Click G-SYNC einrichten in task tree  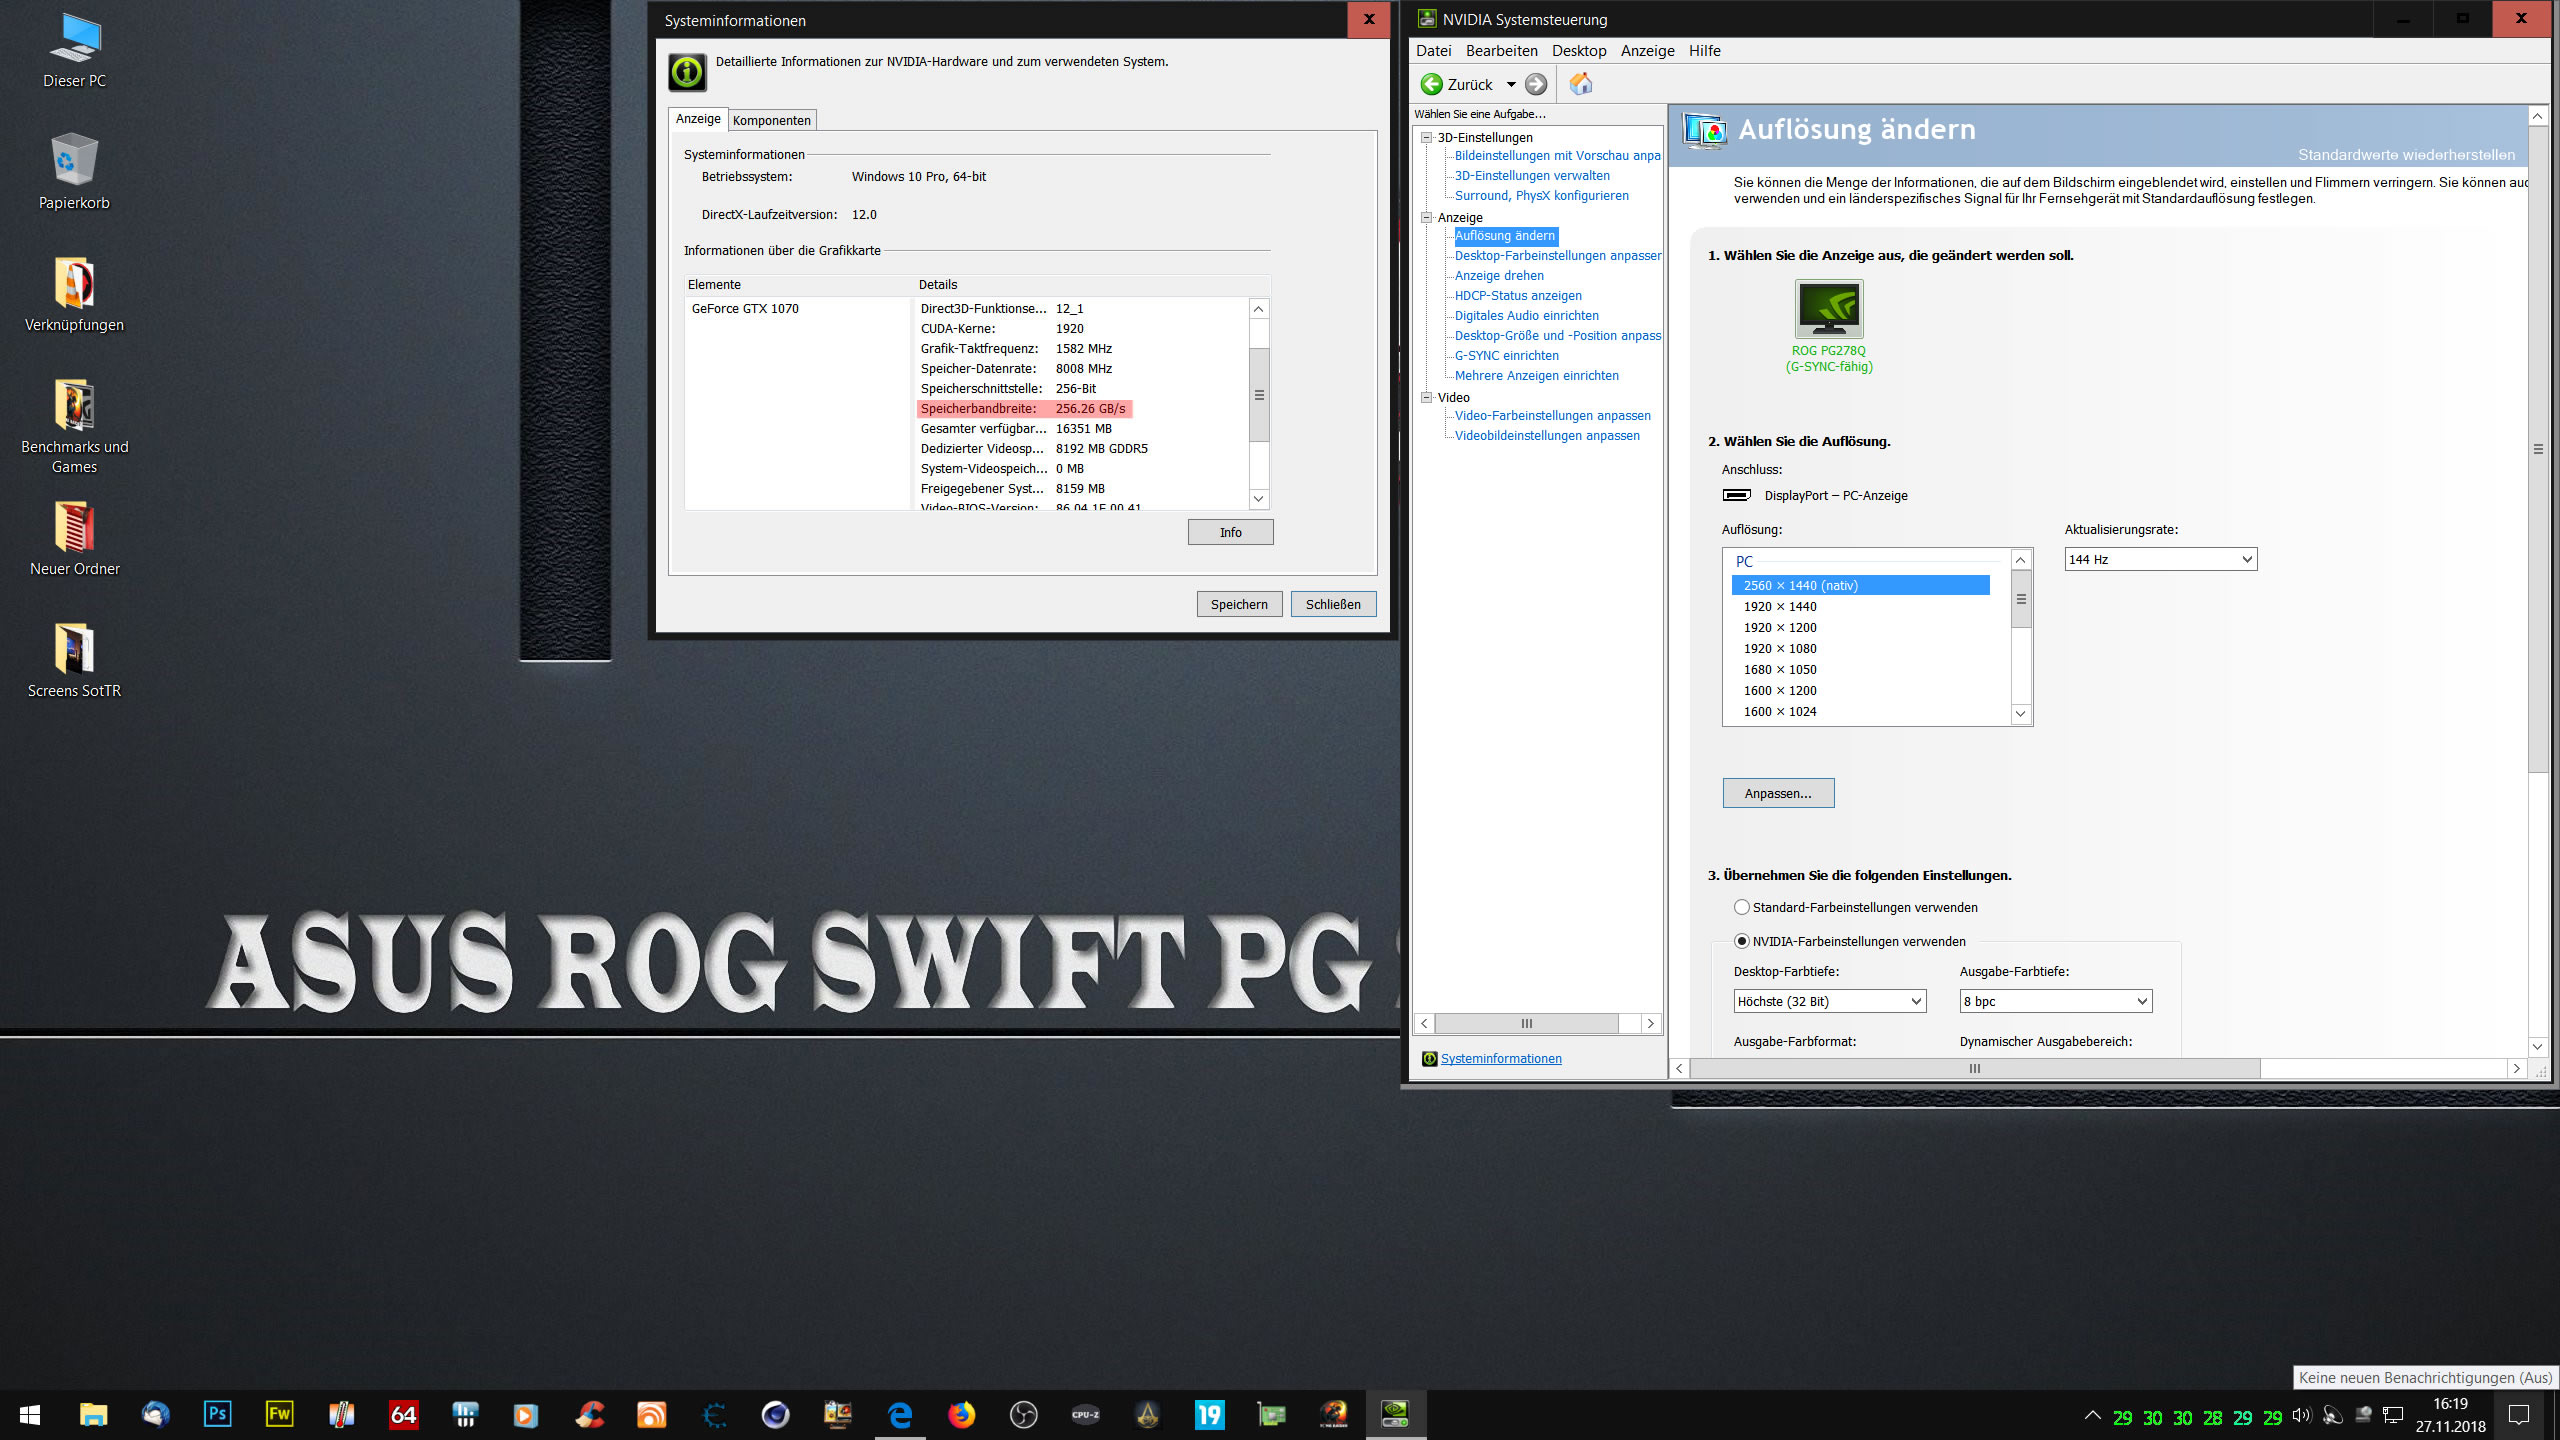[x=1506, y=355]
